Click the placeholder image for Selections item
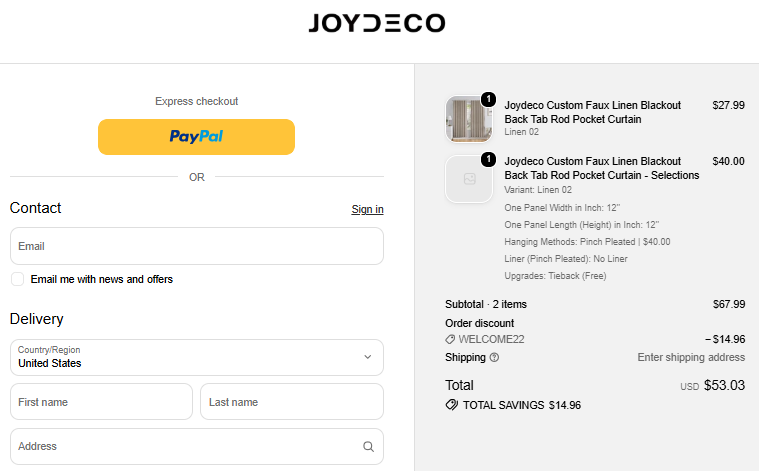Viewport: 759px width, 471px height. (469, 179)
